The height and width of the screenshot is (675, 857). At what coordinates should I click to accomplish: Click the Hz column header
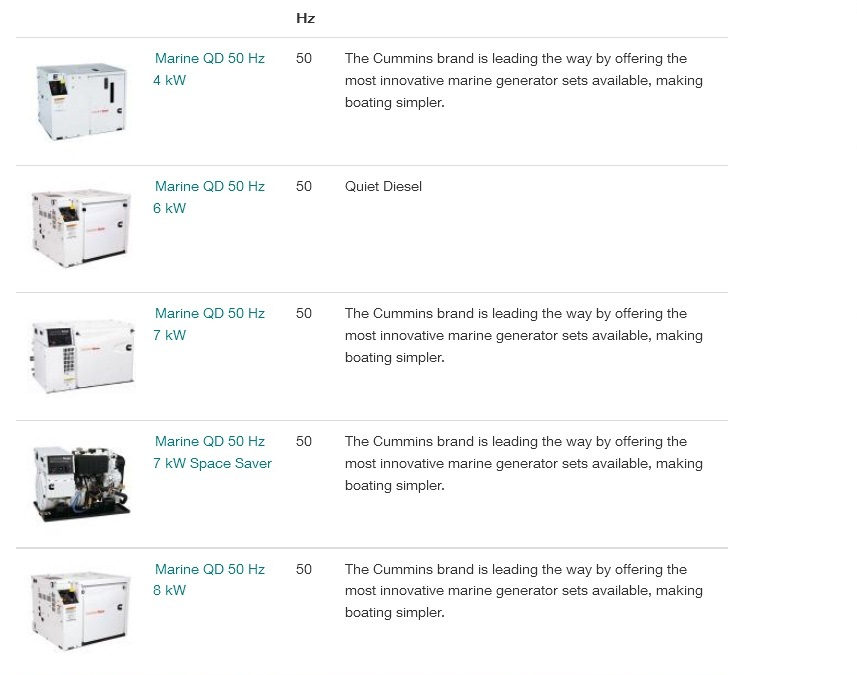306,19
